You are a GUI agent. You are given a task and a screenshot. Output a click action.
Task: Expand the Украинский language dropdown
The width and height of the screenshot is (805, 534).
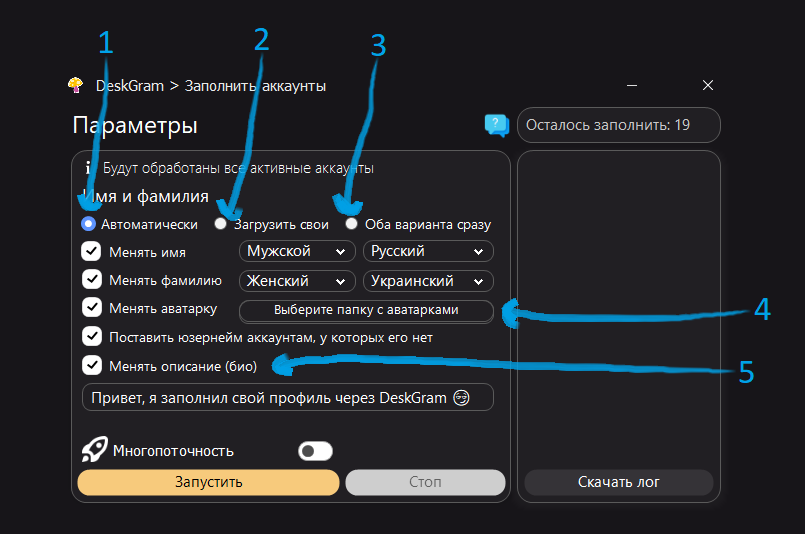pos(428,281)
